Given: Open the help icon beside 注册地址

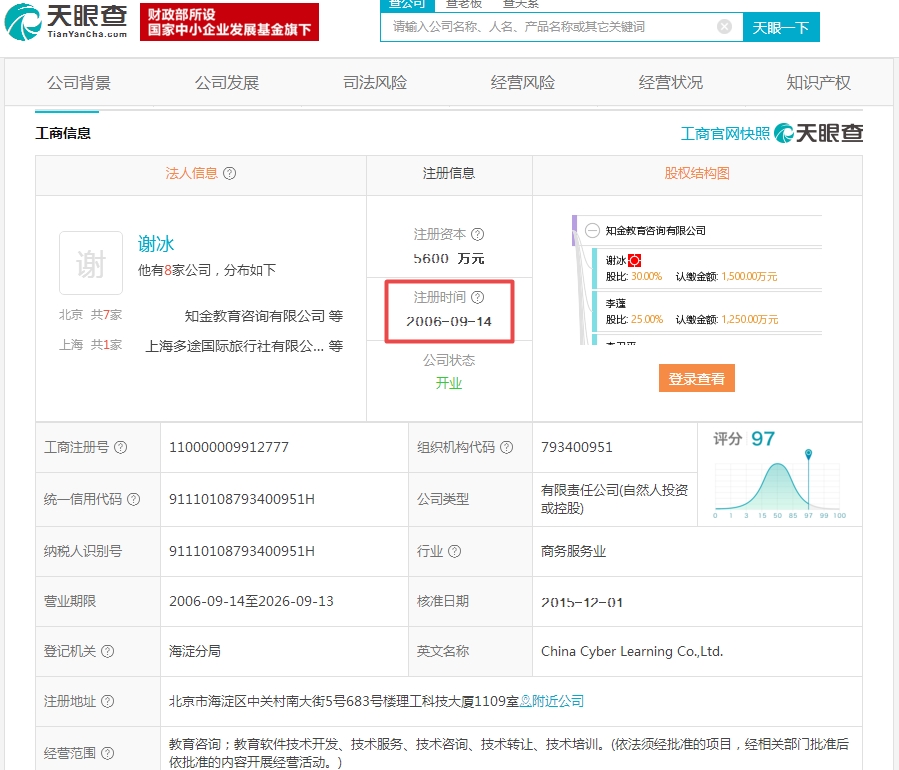Looking at the screenshot, I should pos(108,701).
